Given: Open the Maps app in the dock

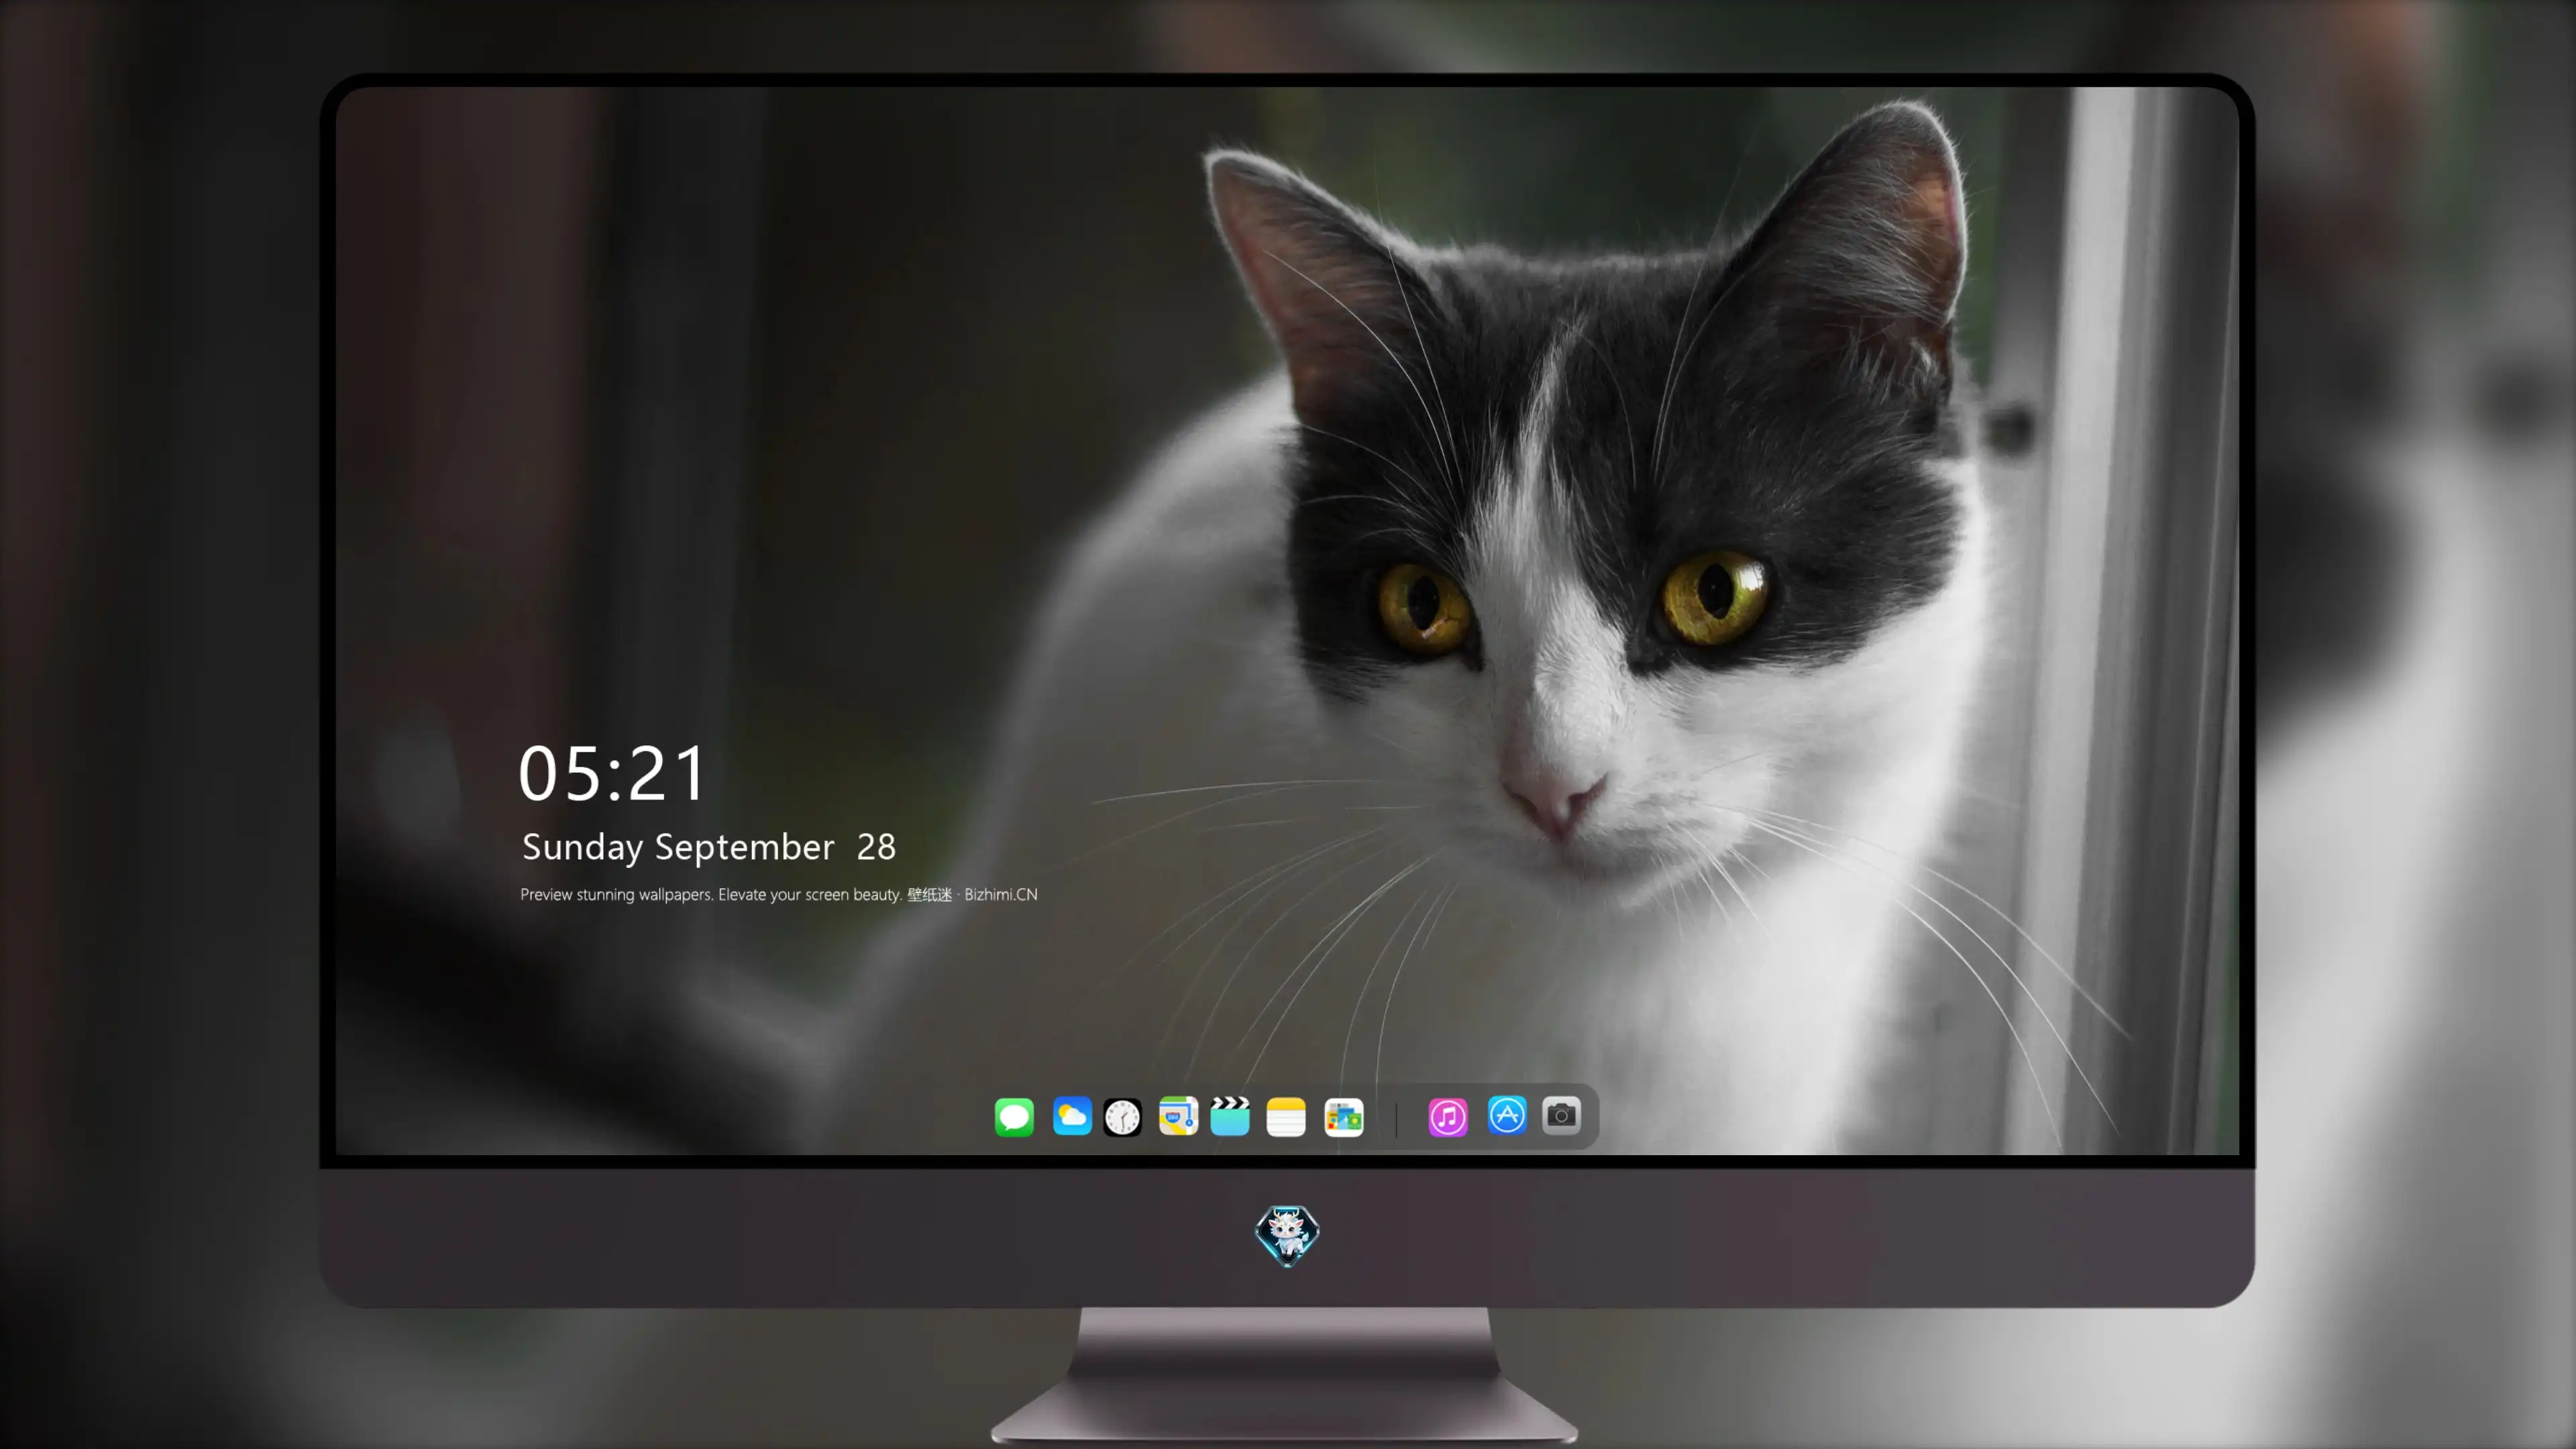Looking at the screenshot, I should click(1178, 1116).
